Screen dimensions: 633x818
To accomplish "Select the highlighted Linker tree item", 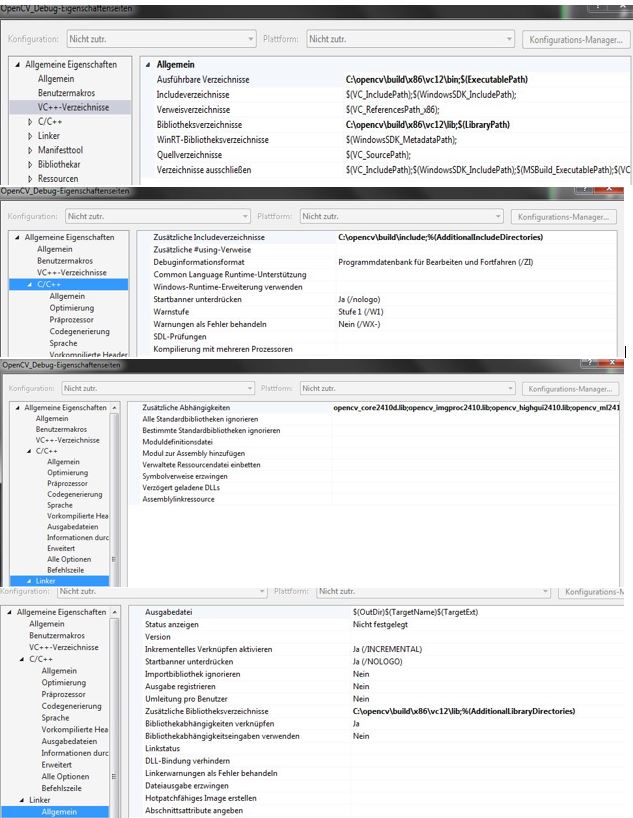I will (45, 581).
